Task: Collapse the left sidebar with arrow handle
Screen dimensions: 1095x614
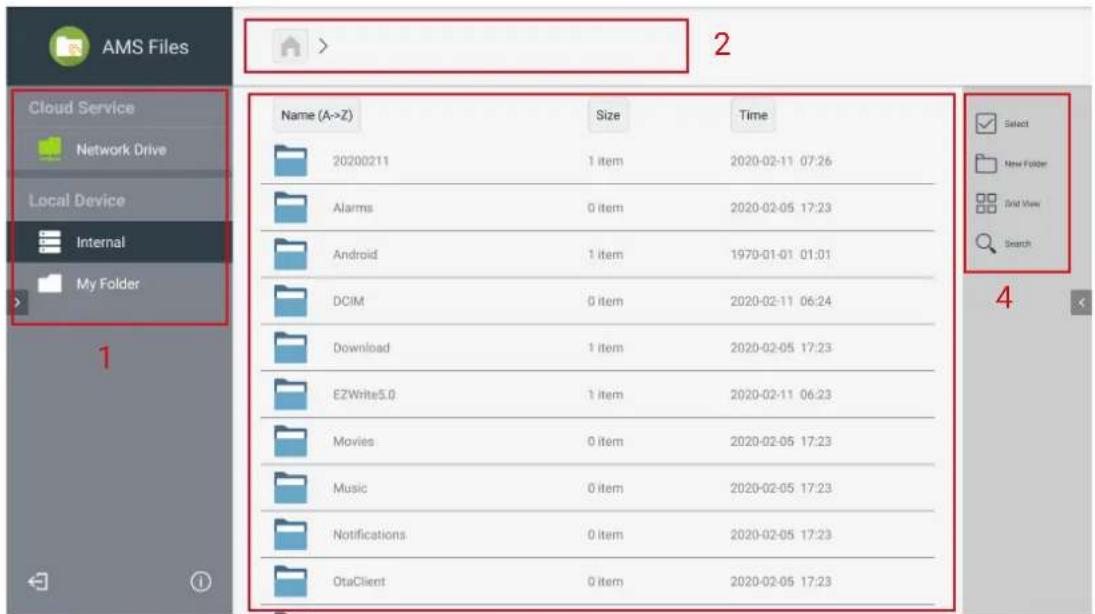Action: pyautogui.click(x=17, y=302)
